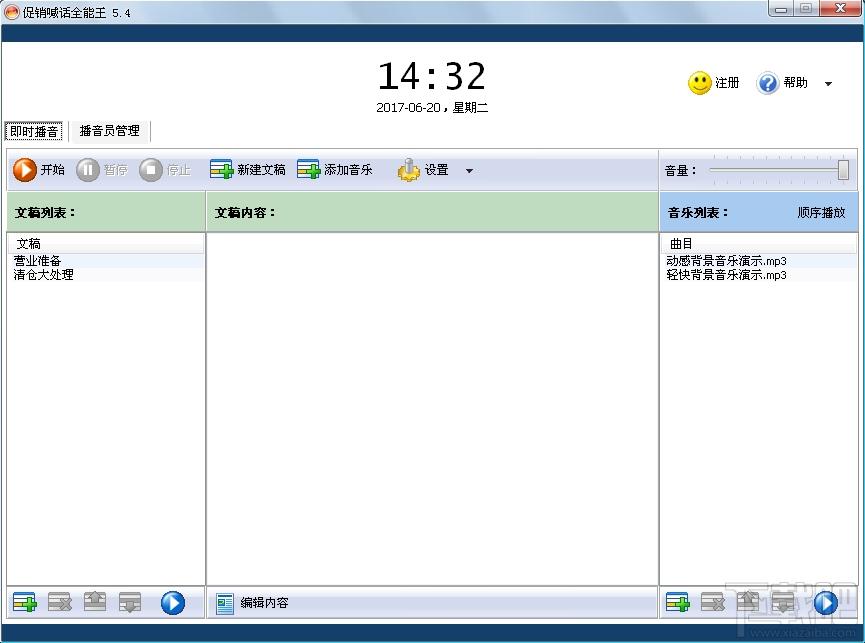Click the orange 开始 play button

click(x=25, y=170)
